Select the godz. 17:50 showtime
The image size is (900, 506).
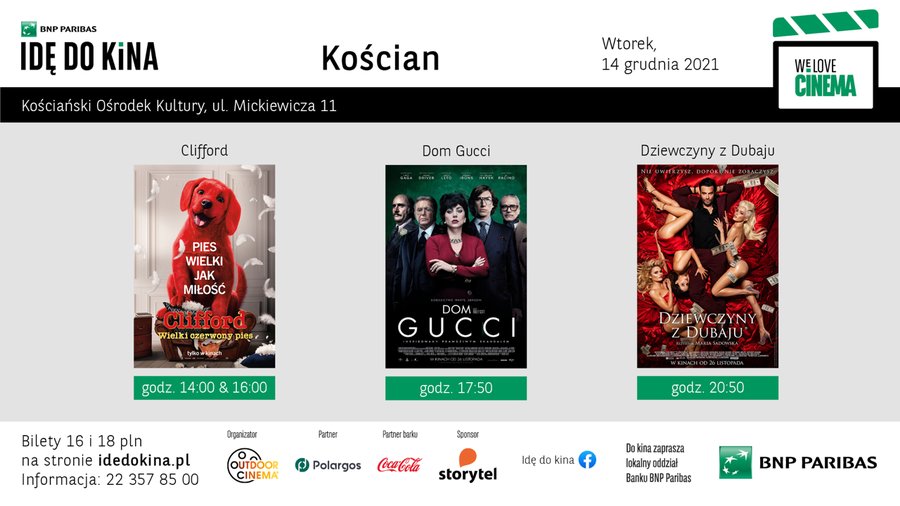[x=456, y=388]
